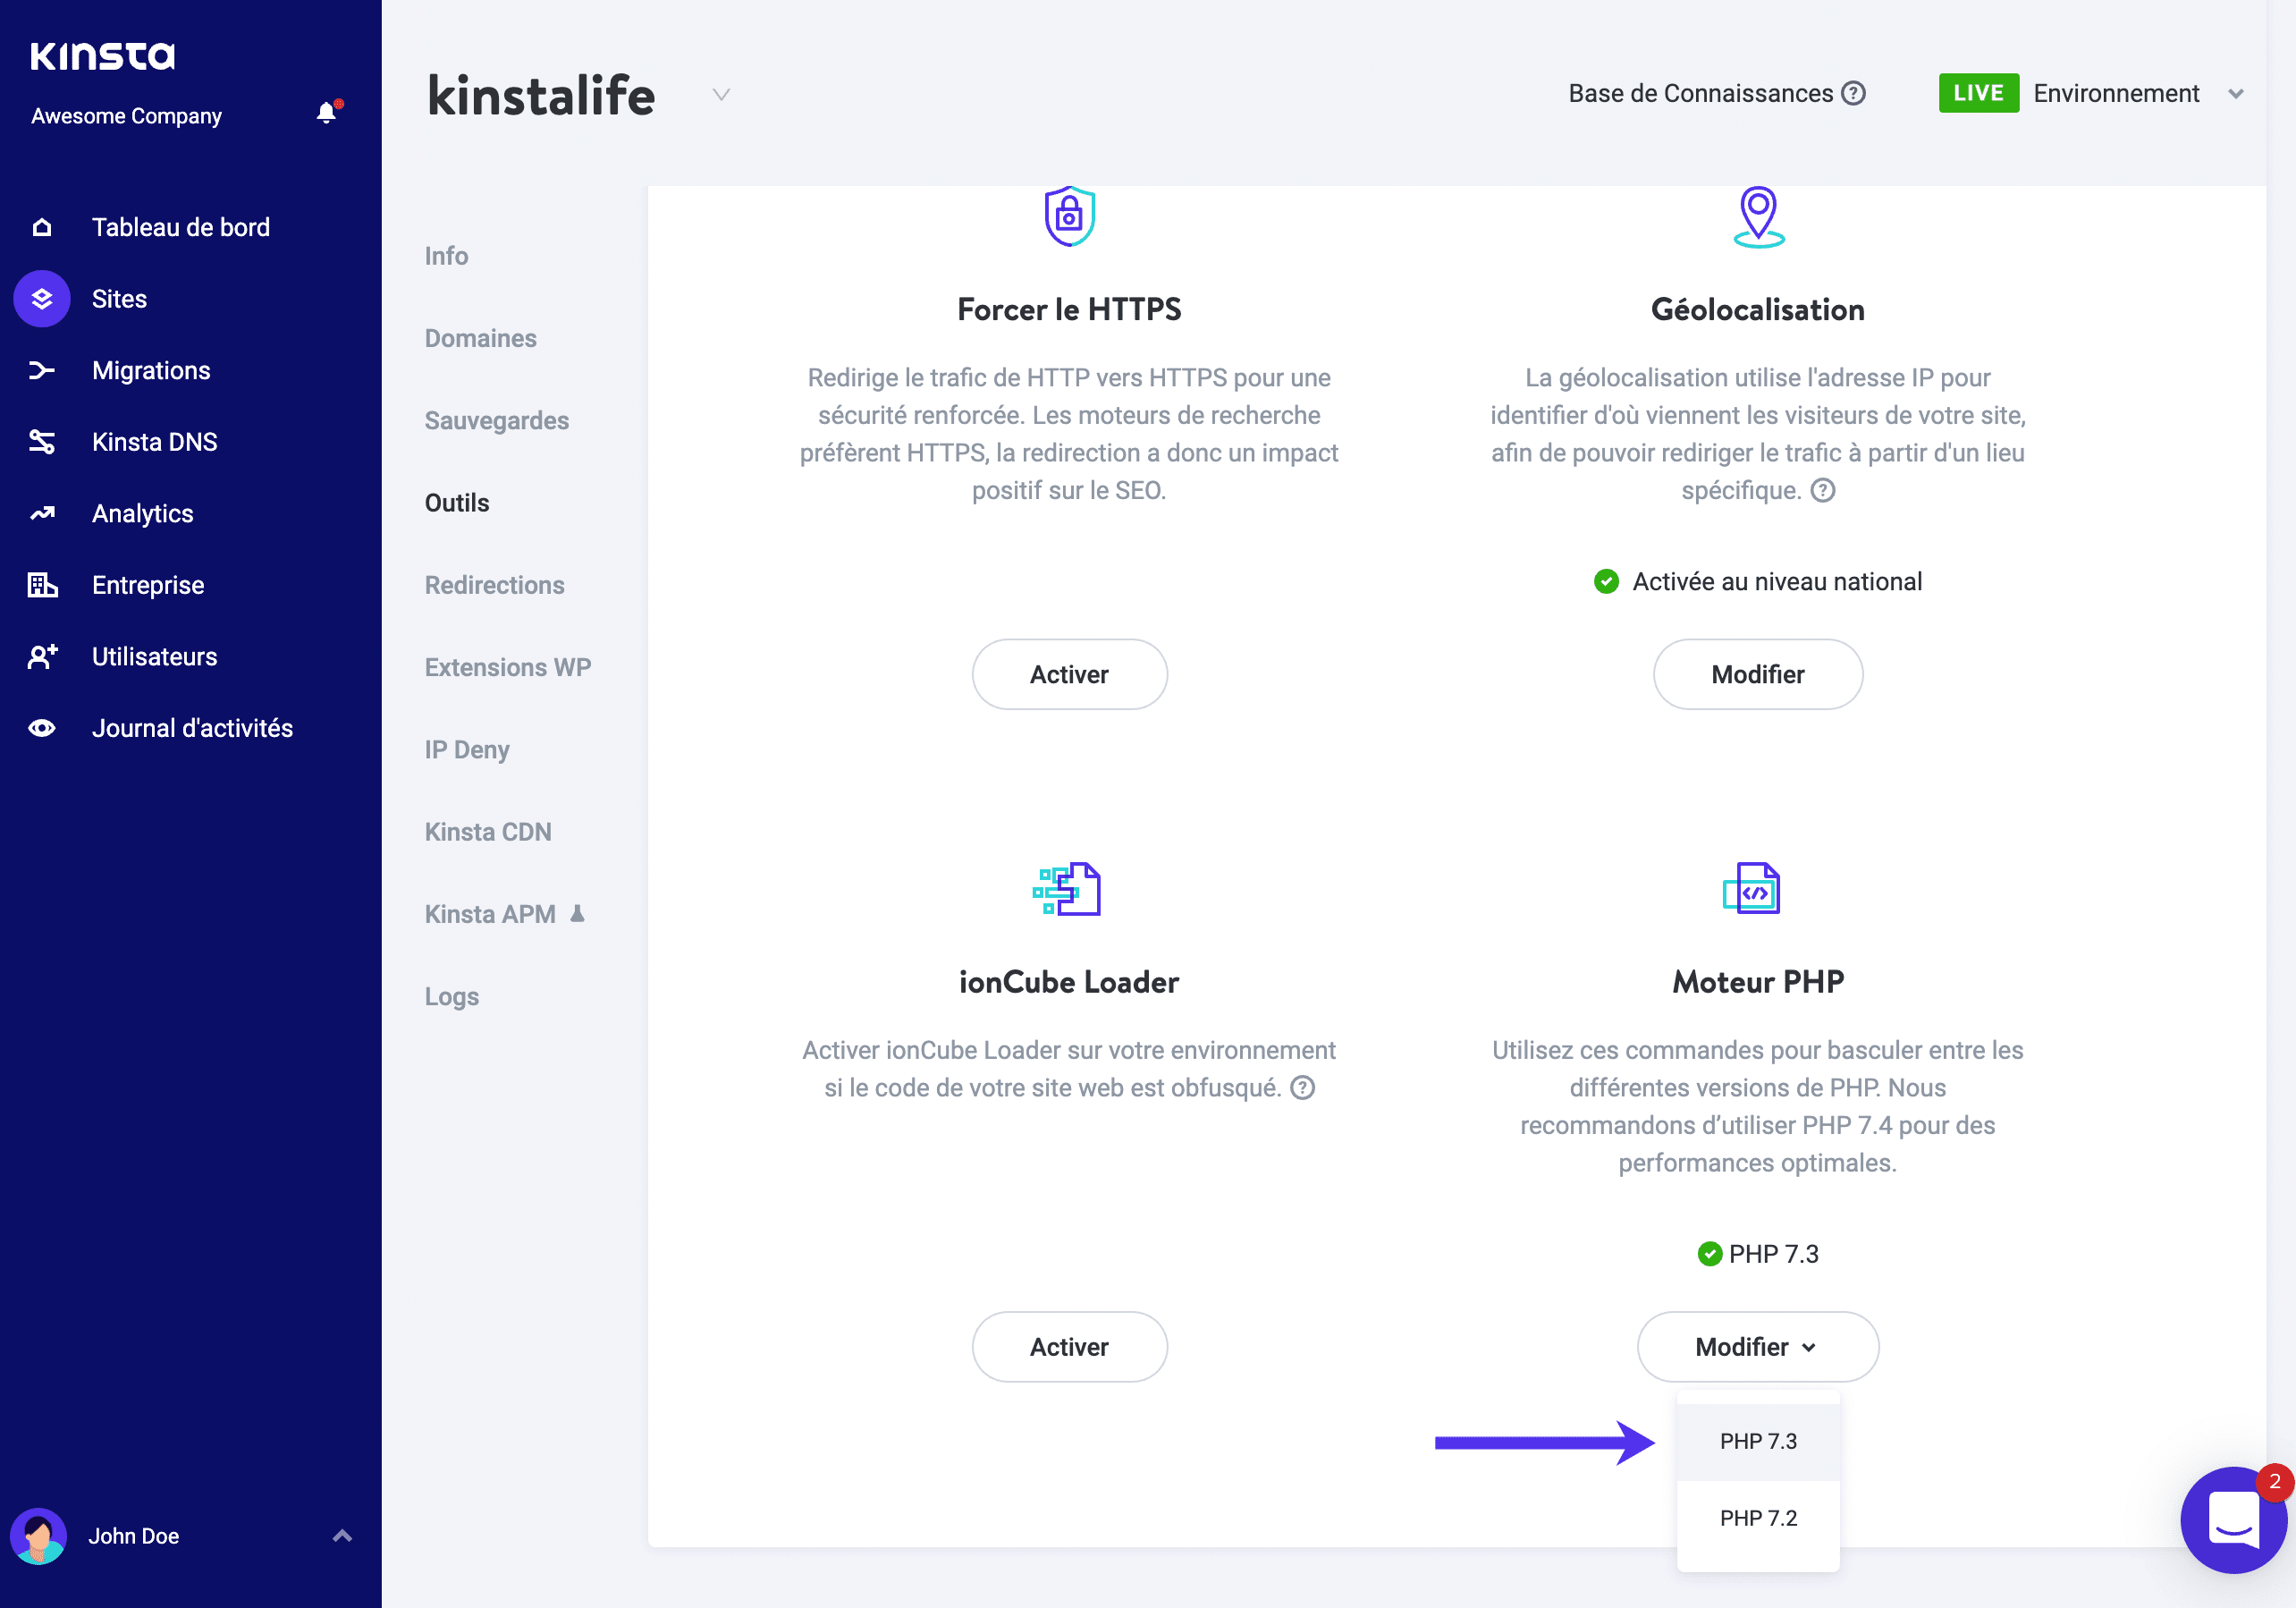Open the Kinsta APM tab
2296x1608 pixels.
tap(490, 914)
